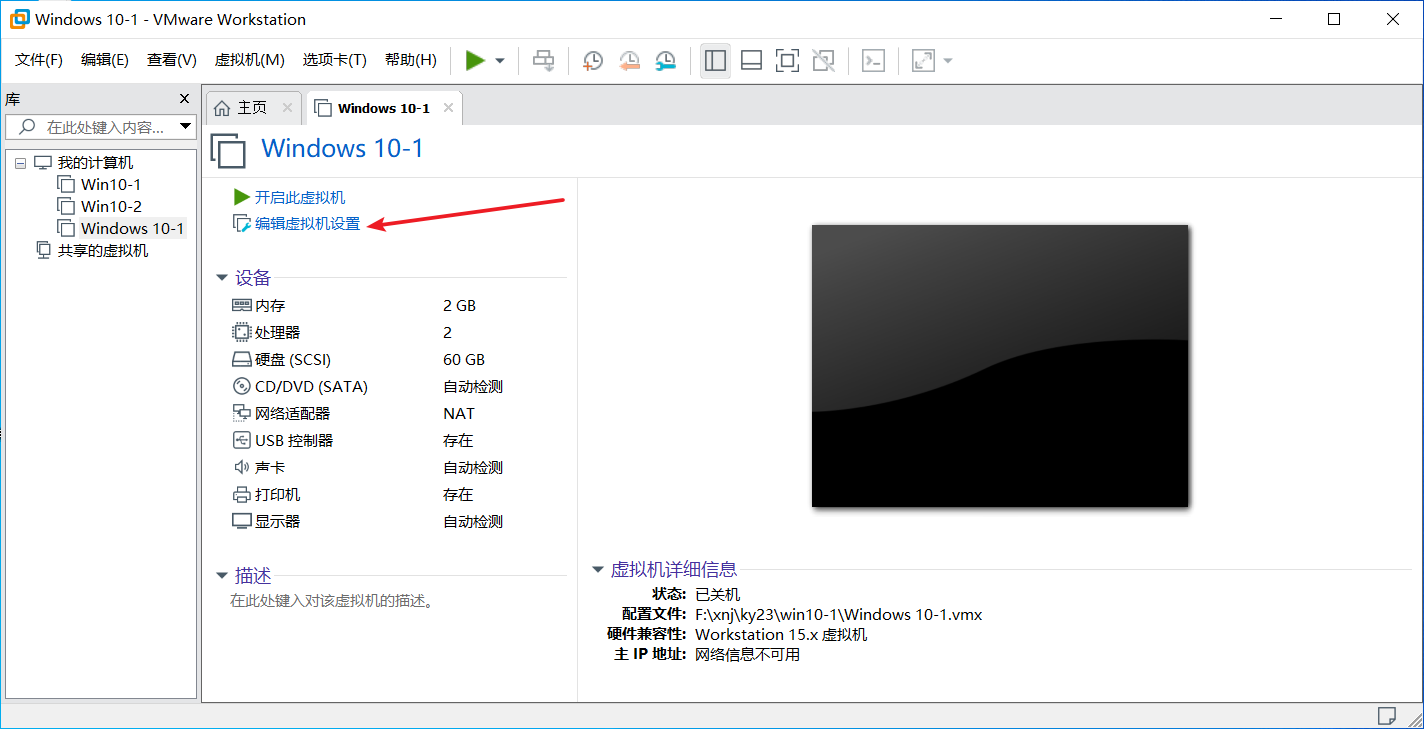This screenshot has height=729, width=1424.
Task: Collapse the 我的计算机 tree node
Action: 20,163
